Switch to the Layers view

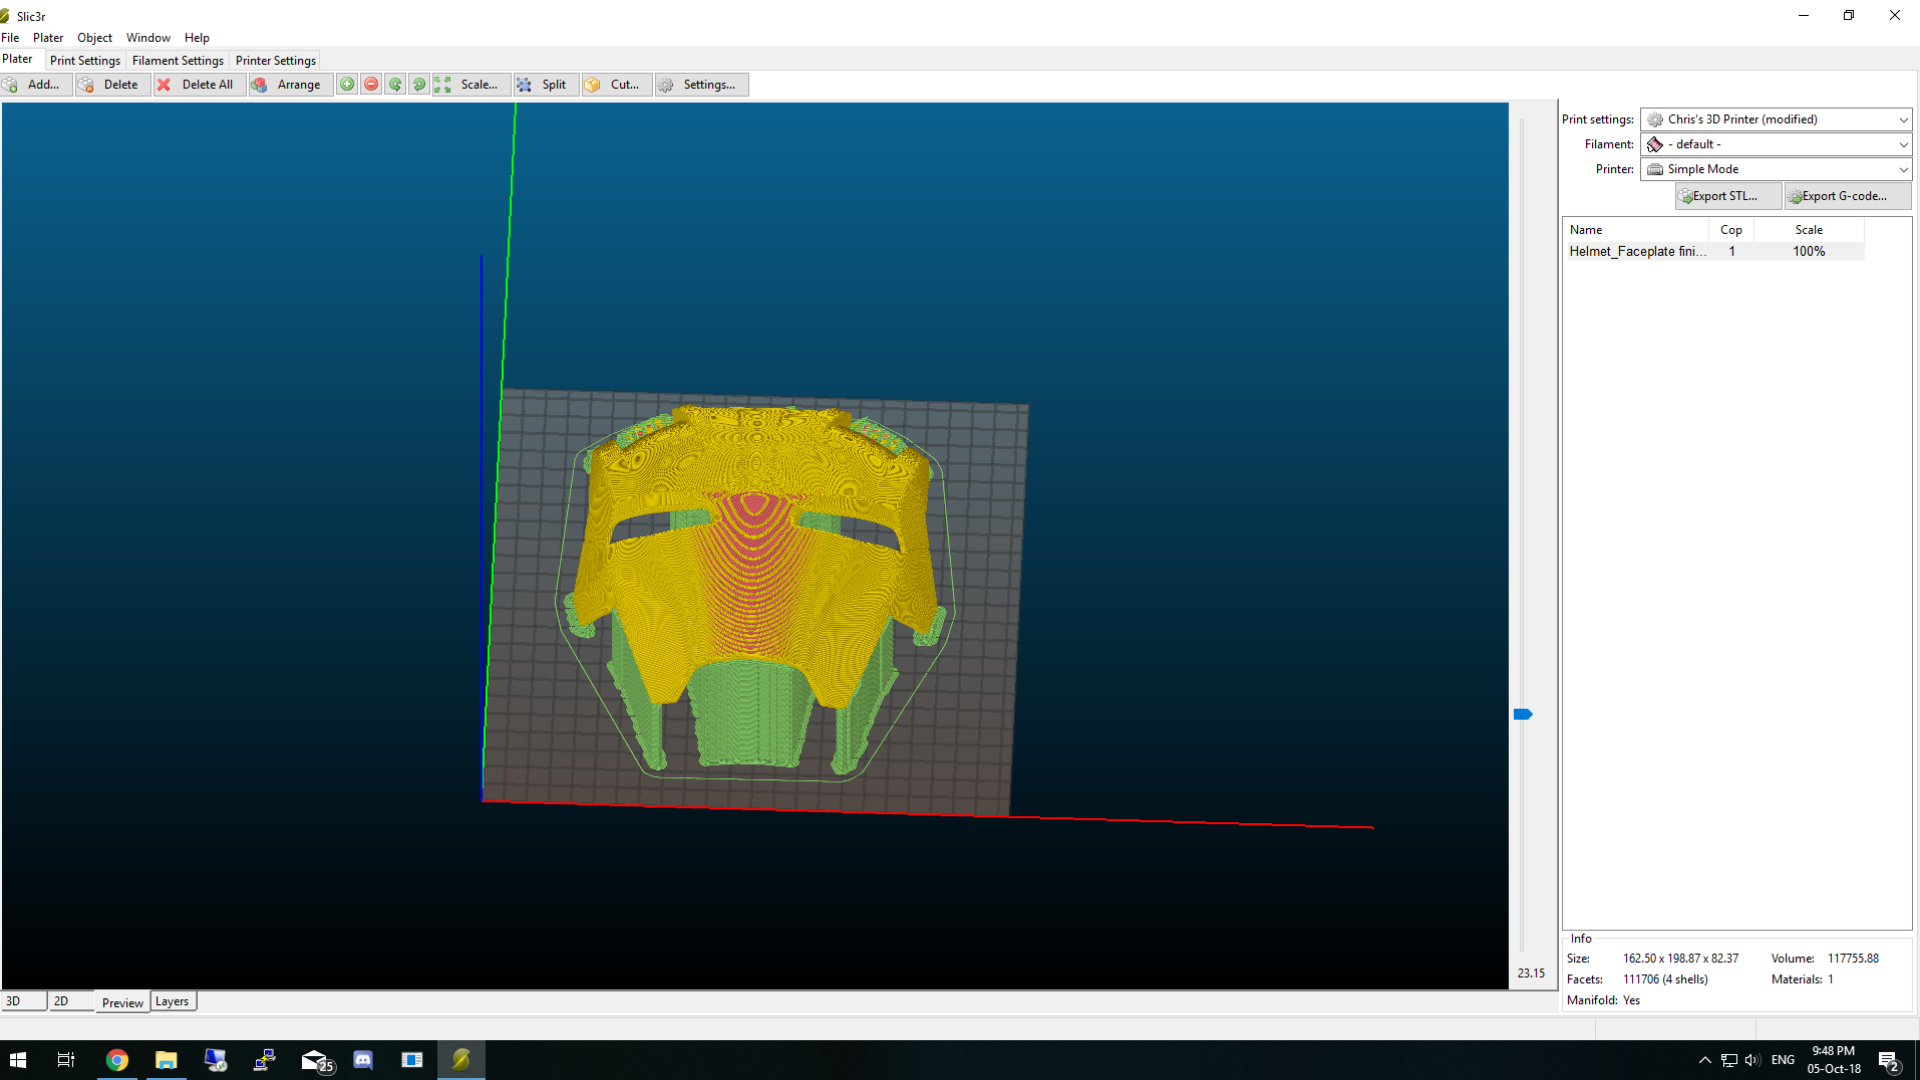click(x=172, y=1001)
